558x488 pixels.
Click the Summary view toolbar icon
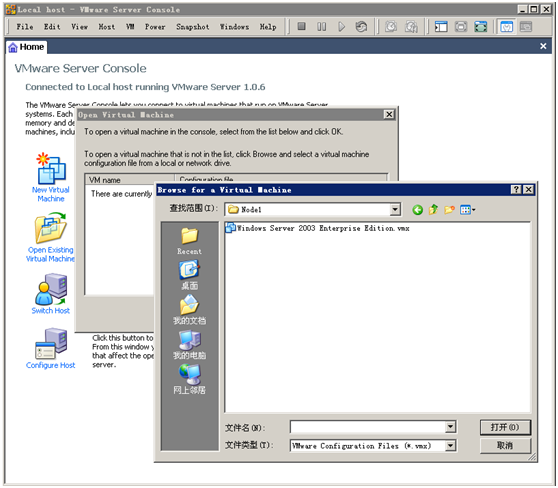pyautogui.click(x=506, y=26)
